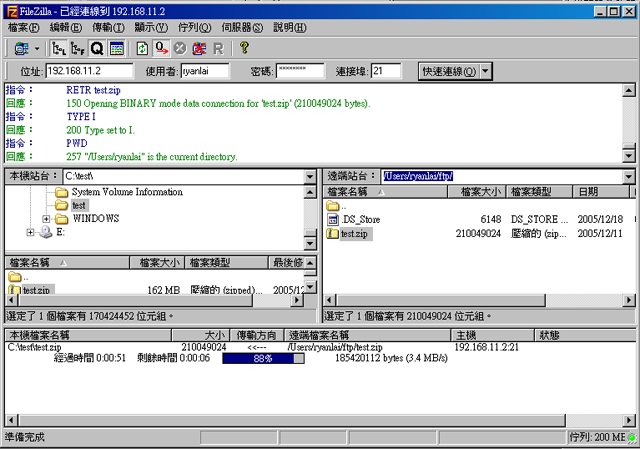Screen dimensions: 640x449
Task: Select the test folder in local tree
Action: click(x=79, y=205)
